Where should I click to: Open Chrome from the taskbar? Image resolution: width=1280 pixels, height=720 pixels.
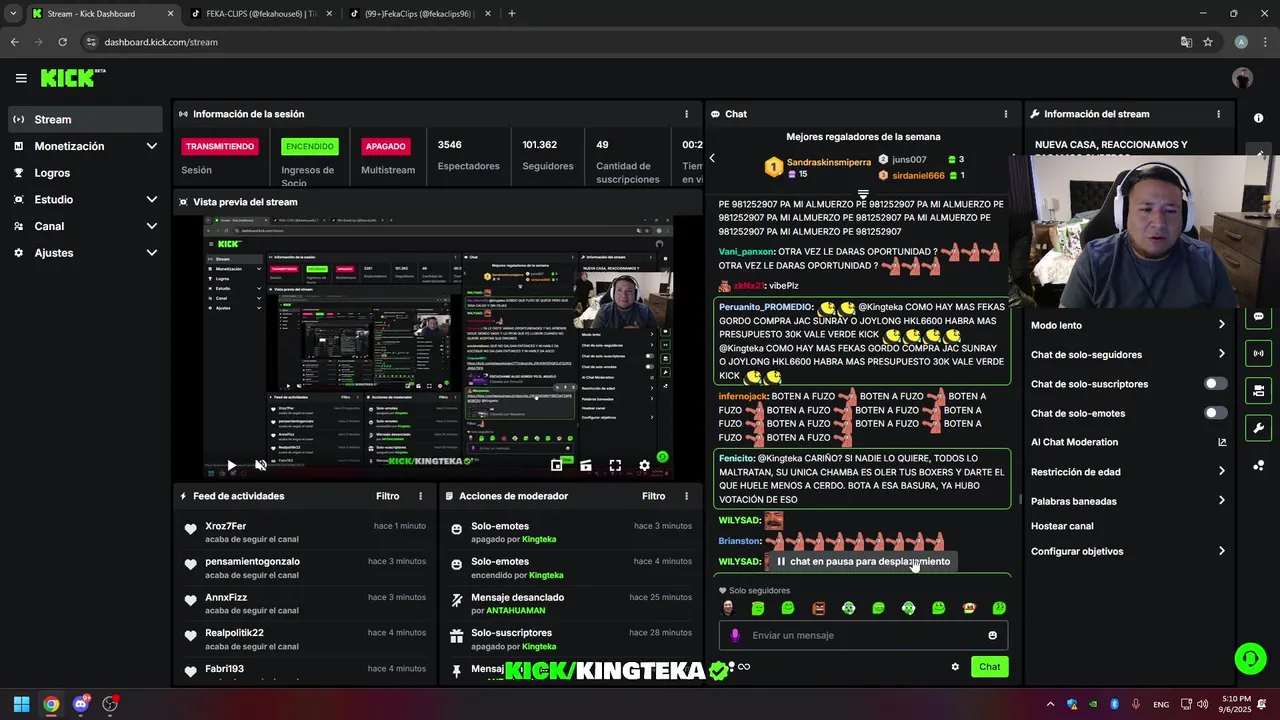[x=51, y=704]
